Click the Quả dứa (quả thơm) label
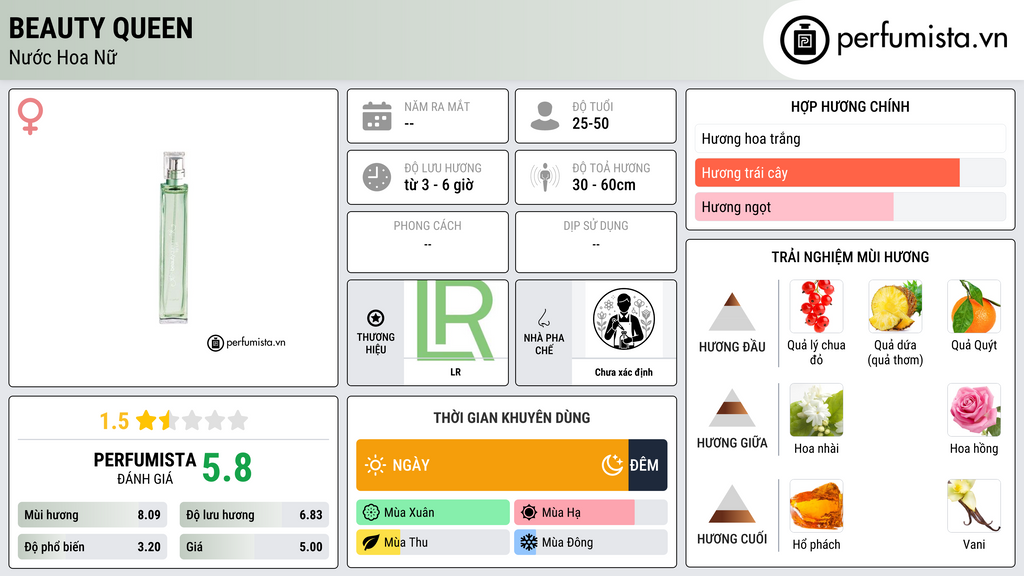 coord(895,352)
